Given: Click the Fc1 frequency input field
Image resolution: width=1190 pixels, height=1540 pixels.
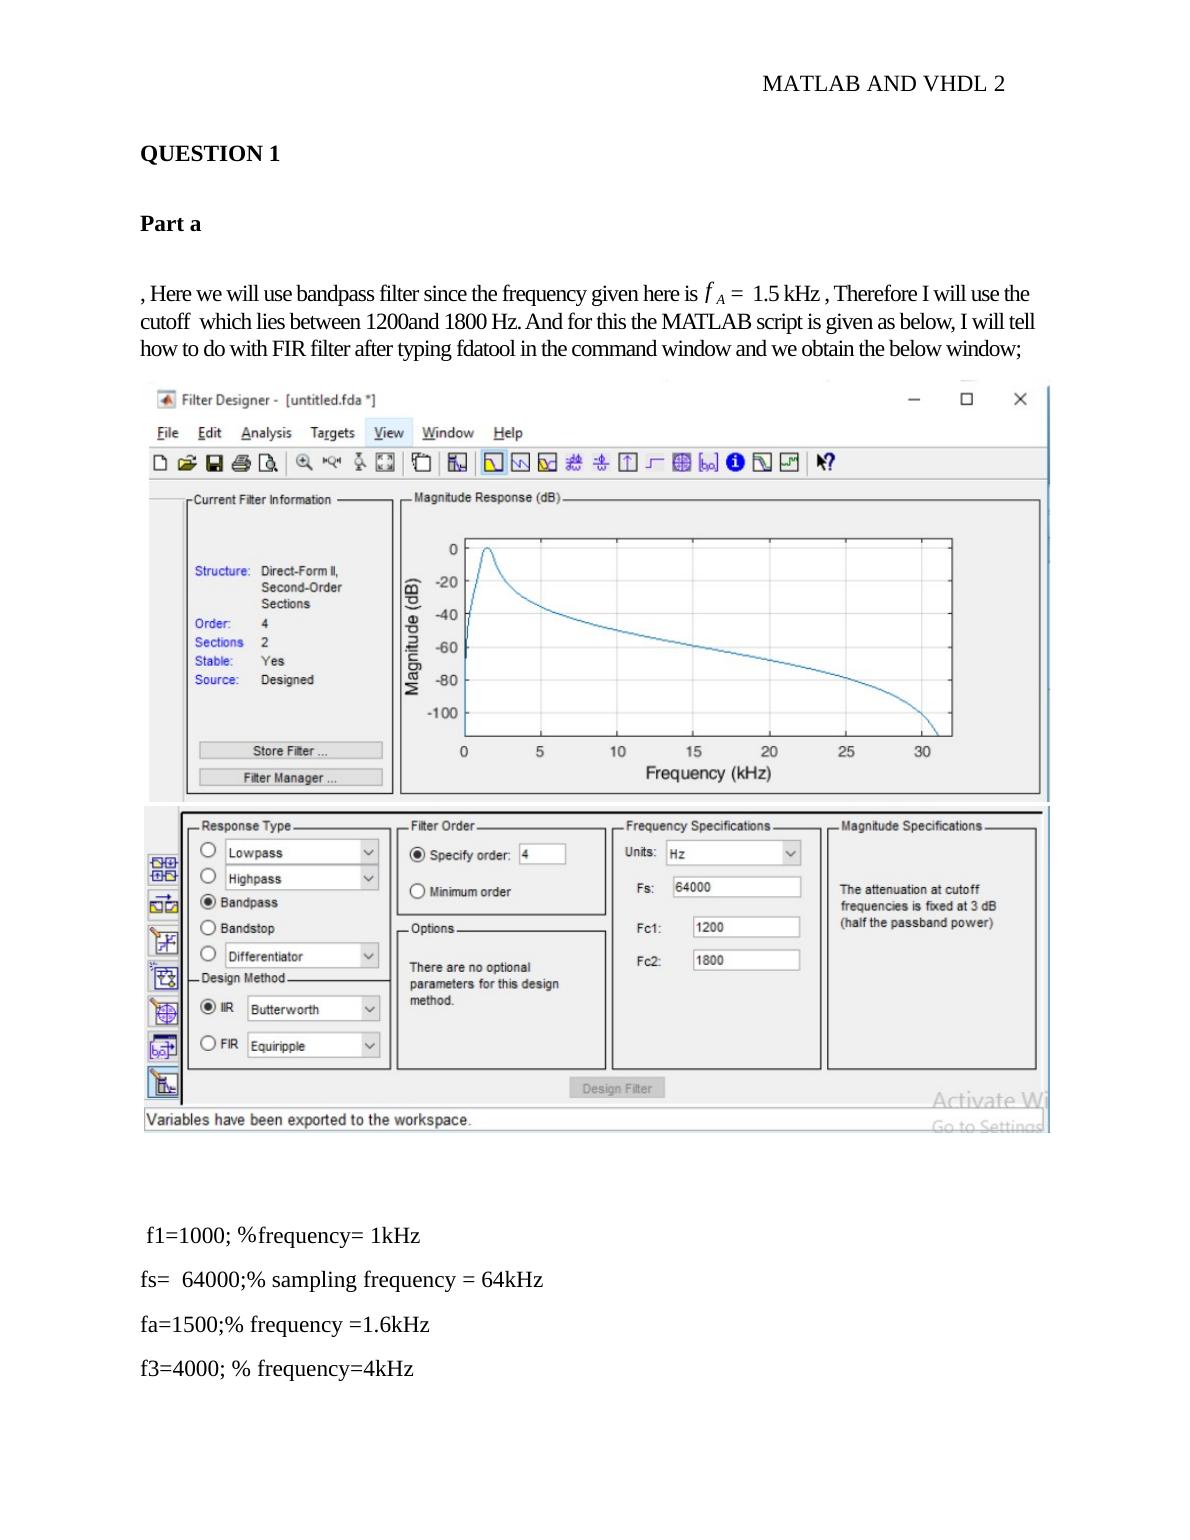Looking at the screenshot, I should (746, 927).
